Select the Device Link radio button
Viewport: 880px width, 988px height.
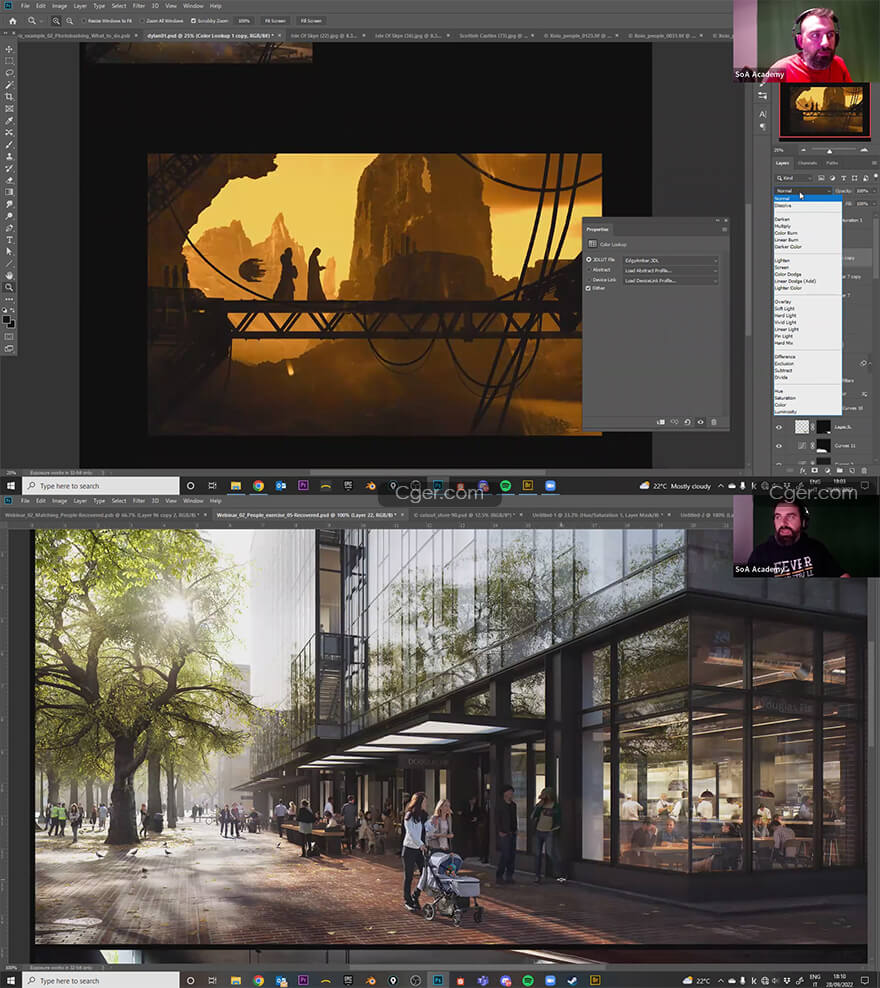589,280
